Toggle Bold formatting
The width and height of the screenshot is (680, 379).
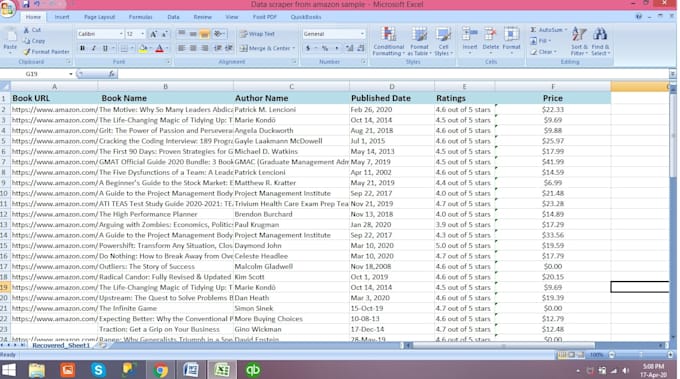(82, 49)
